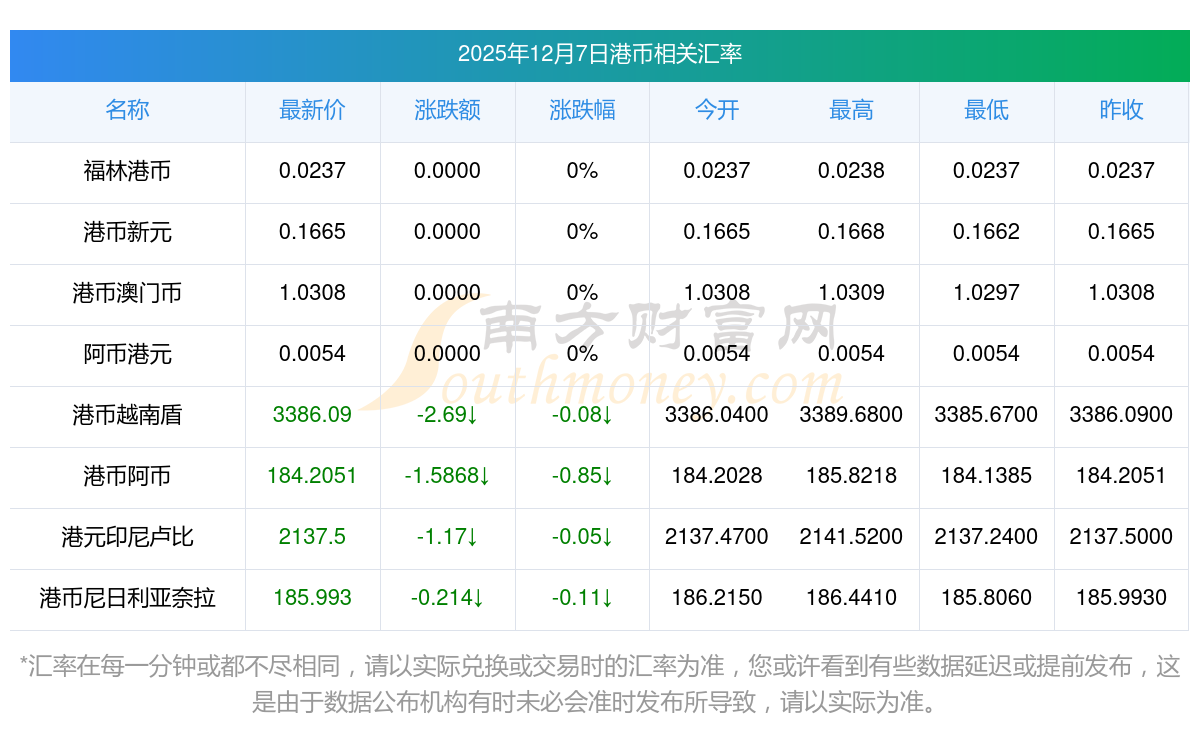The width and height of the screenshot is (1200, 733).
Task: Select the 涨跌额 column header
Action: [447, 110]
